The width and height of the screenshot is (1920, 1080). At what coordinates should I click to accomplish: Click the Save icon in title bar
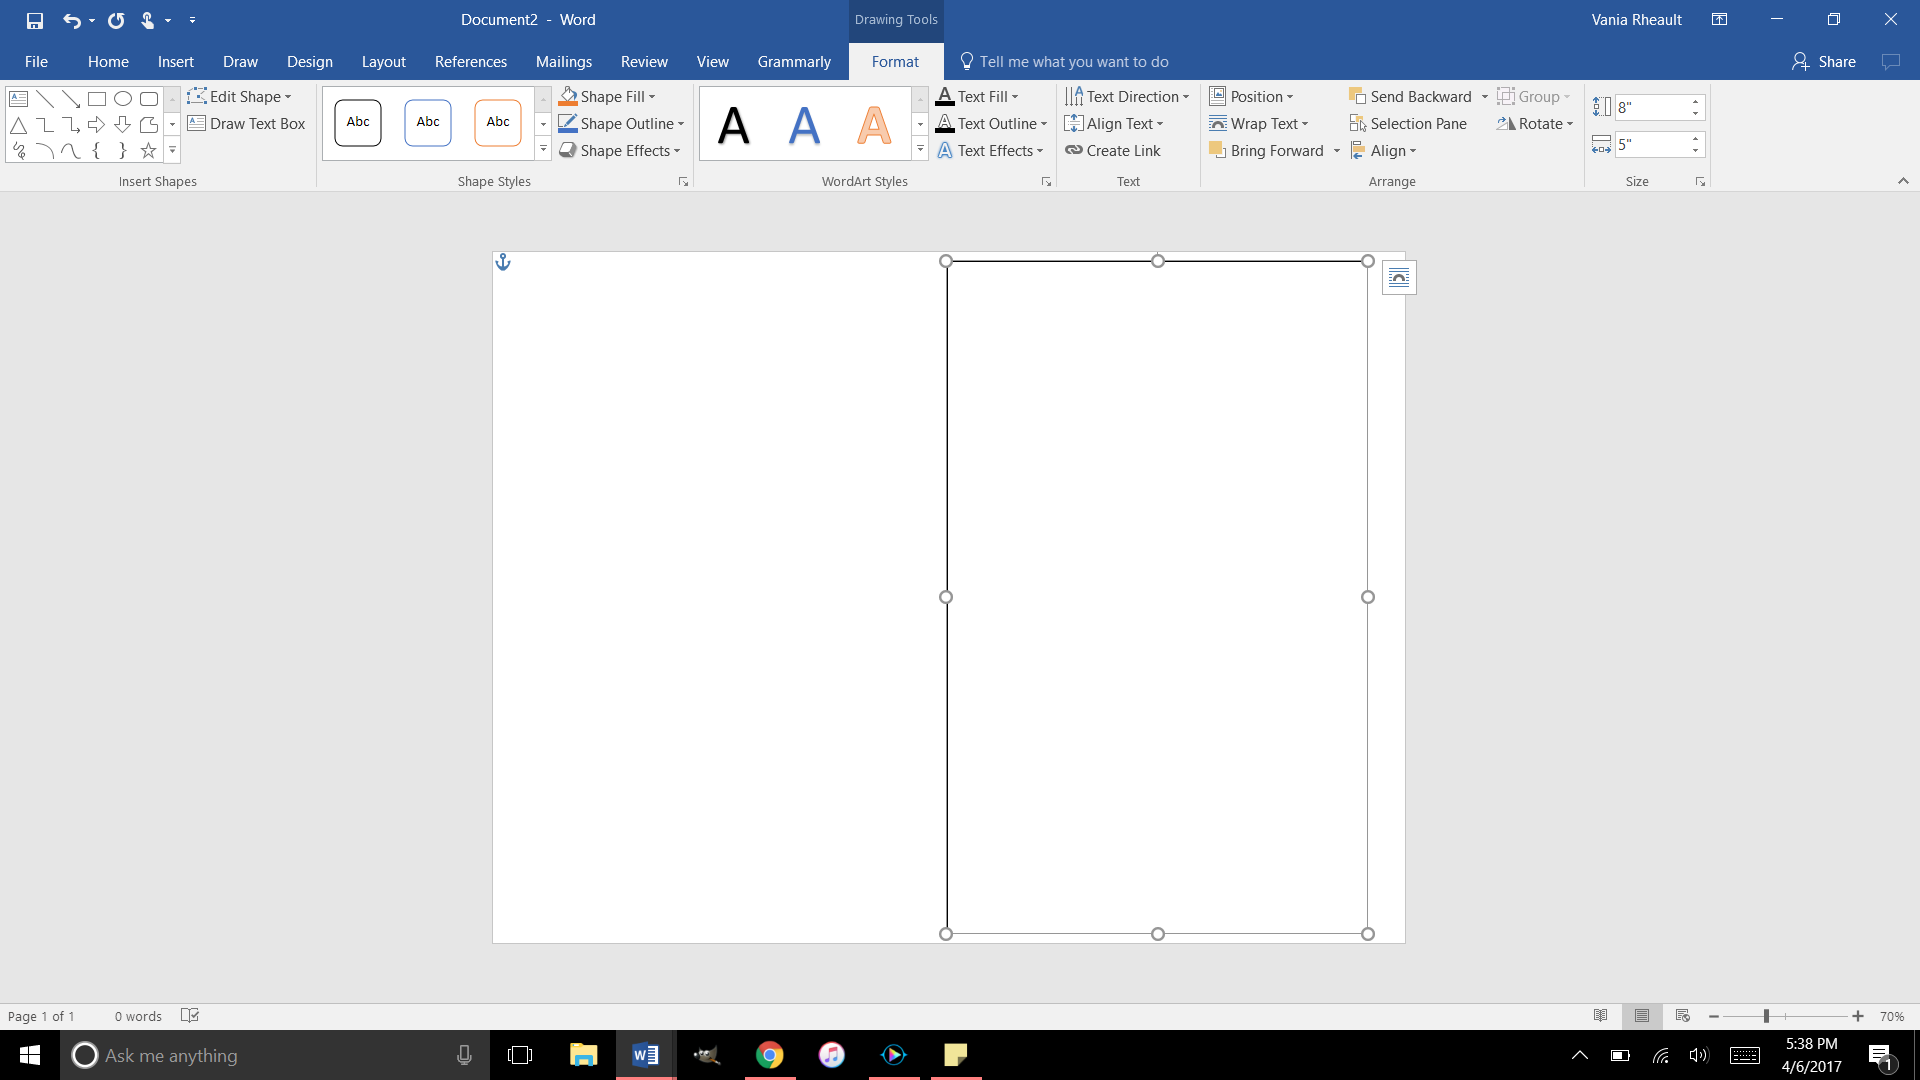(35, 20)
